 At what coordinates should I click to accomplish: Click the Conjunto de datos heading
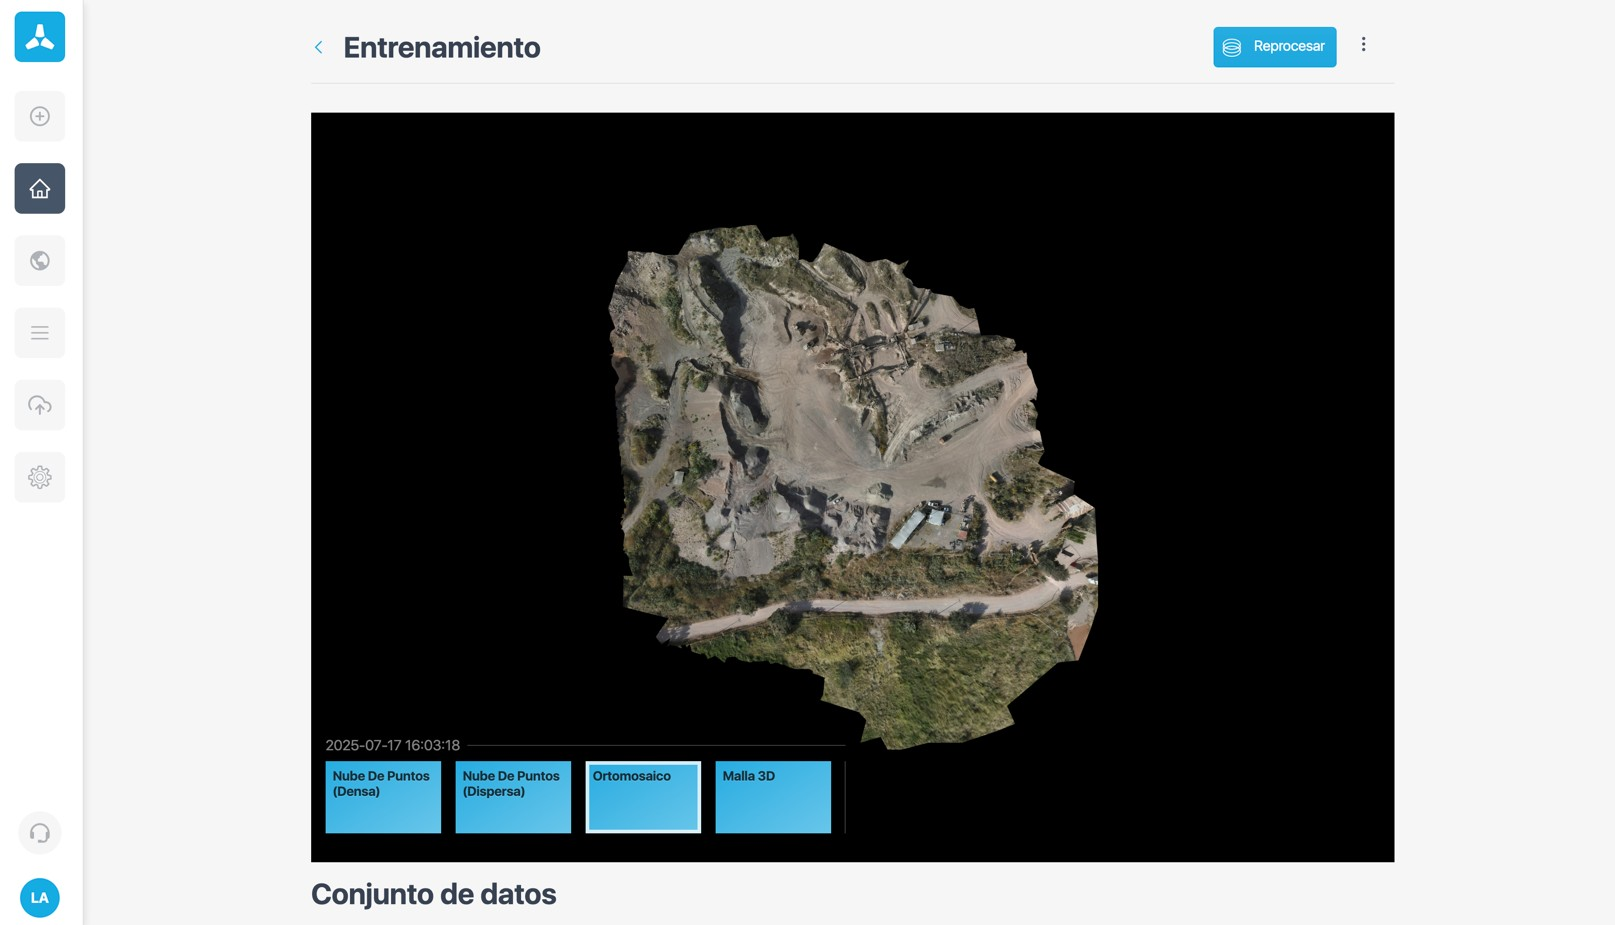point(433,894)
